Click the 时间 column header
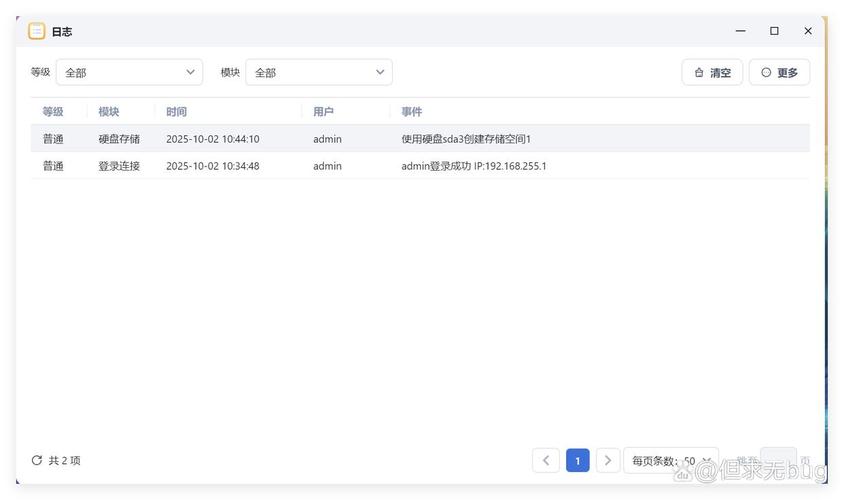This screenshot has height=500, width=844. point(176,112)
